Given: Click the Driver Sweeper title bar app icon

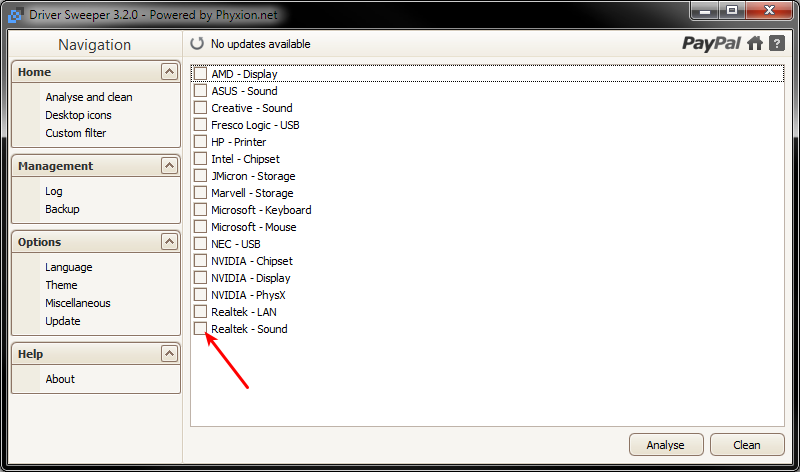Looking at the screenshot, I should click(15, 15).
